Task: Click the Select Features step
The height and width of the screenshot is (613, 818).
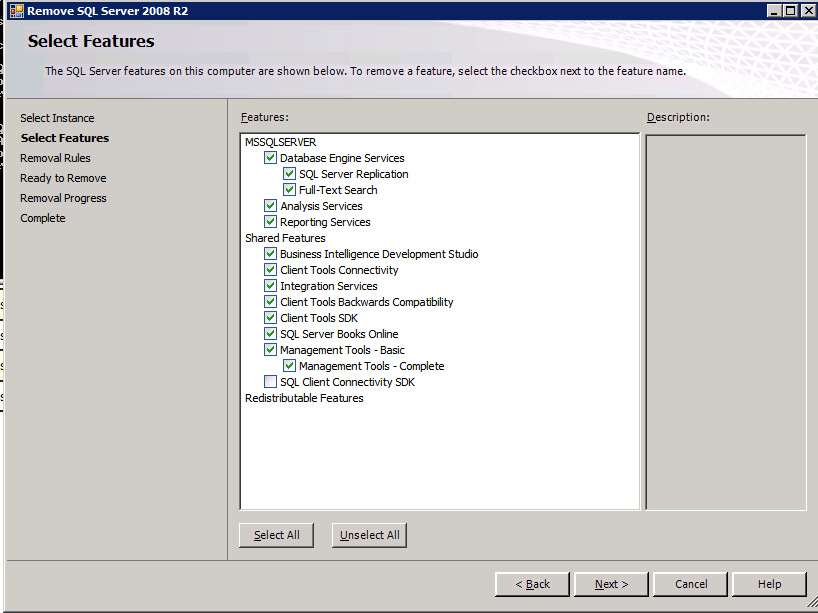Action: [65, 138]
